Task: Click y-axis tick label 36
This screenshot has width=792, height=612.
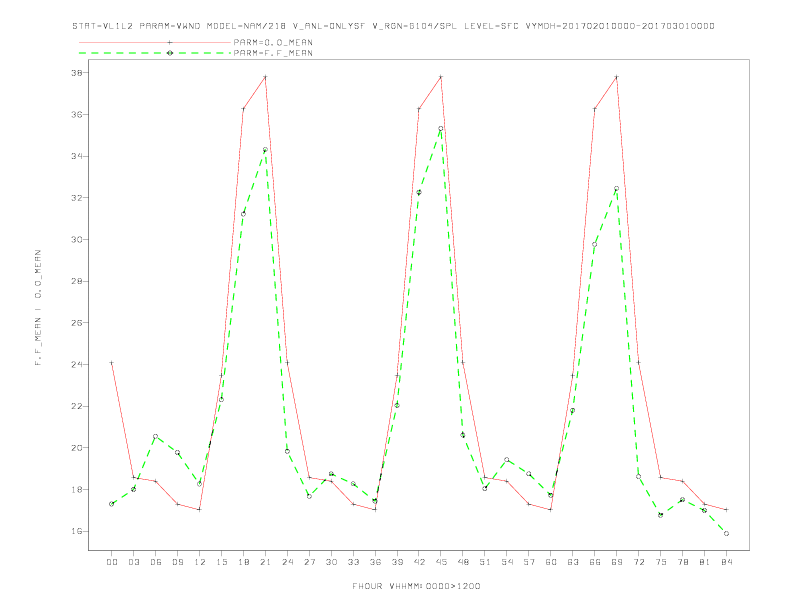Action: coord(77,115)
